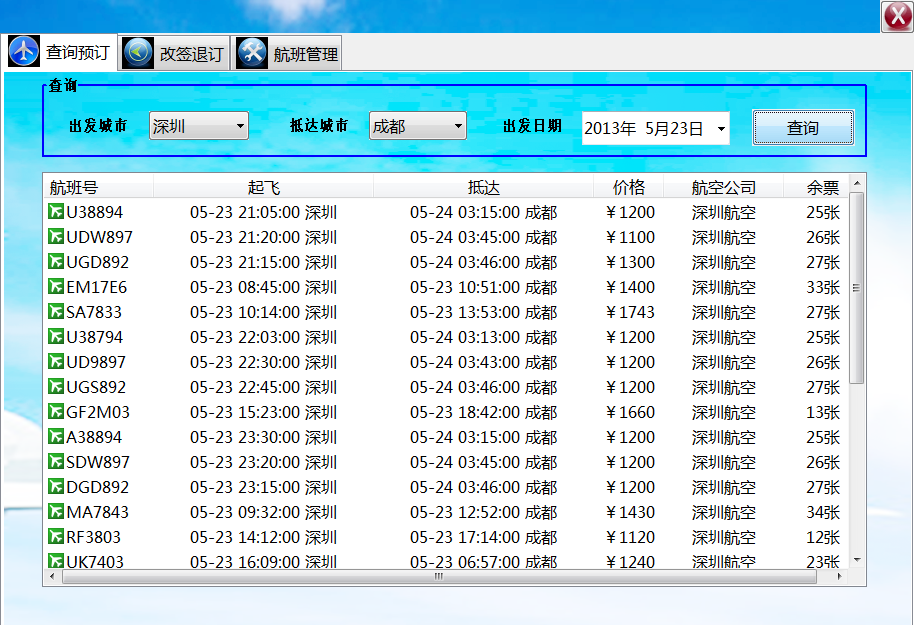The image size is (914, 625).
Task: Switch to the 航班管理 tab
Action: [x=288, y=54]
